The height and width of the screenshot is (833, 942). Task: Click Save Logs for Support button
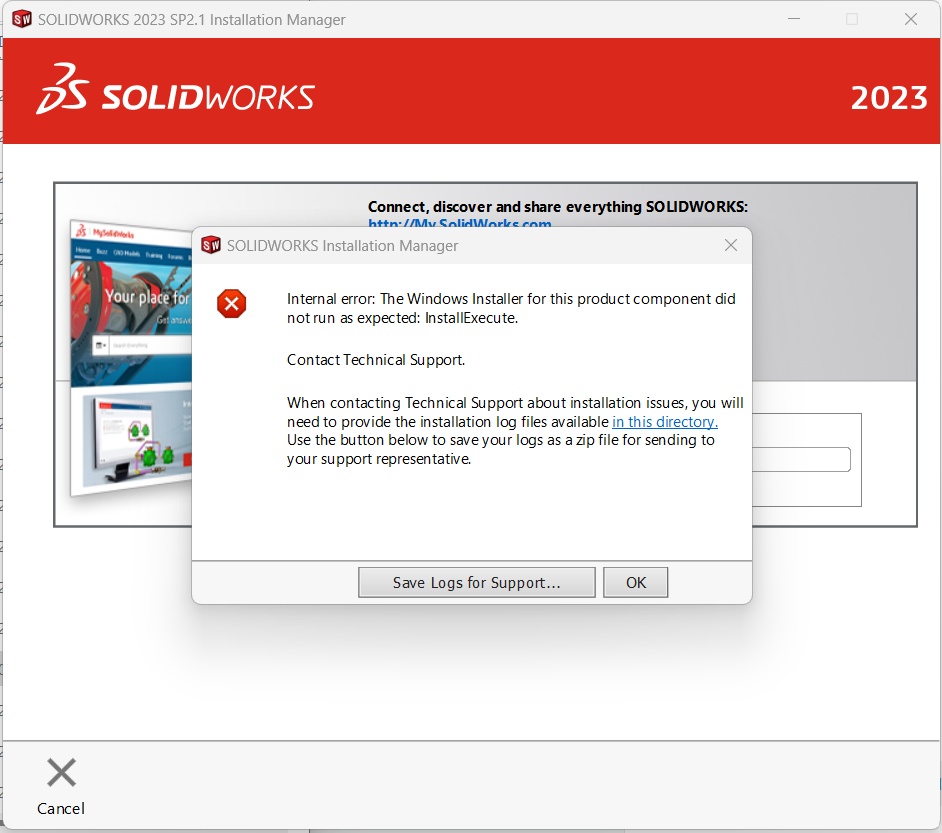476,582
